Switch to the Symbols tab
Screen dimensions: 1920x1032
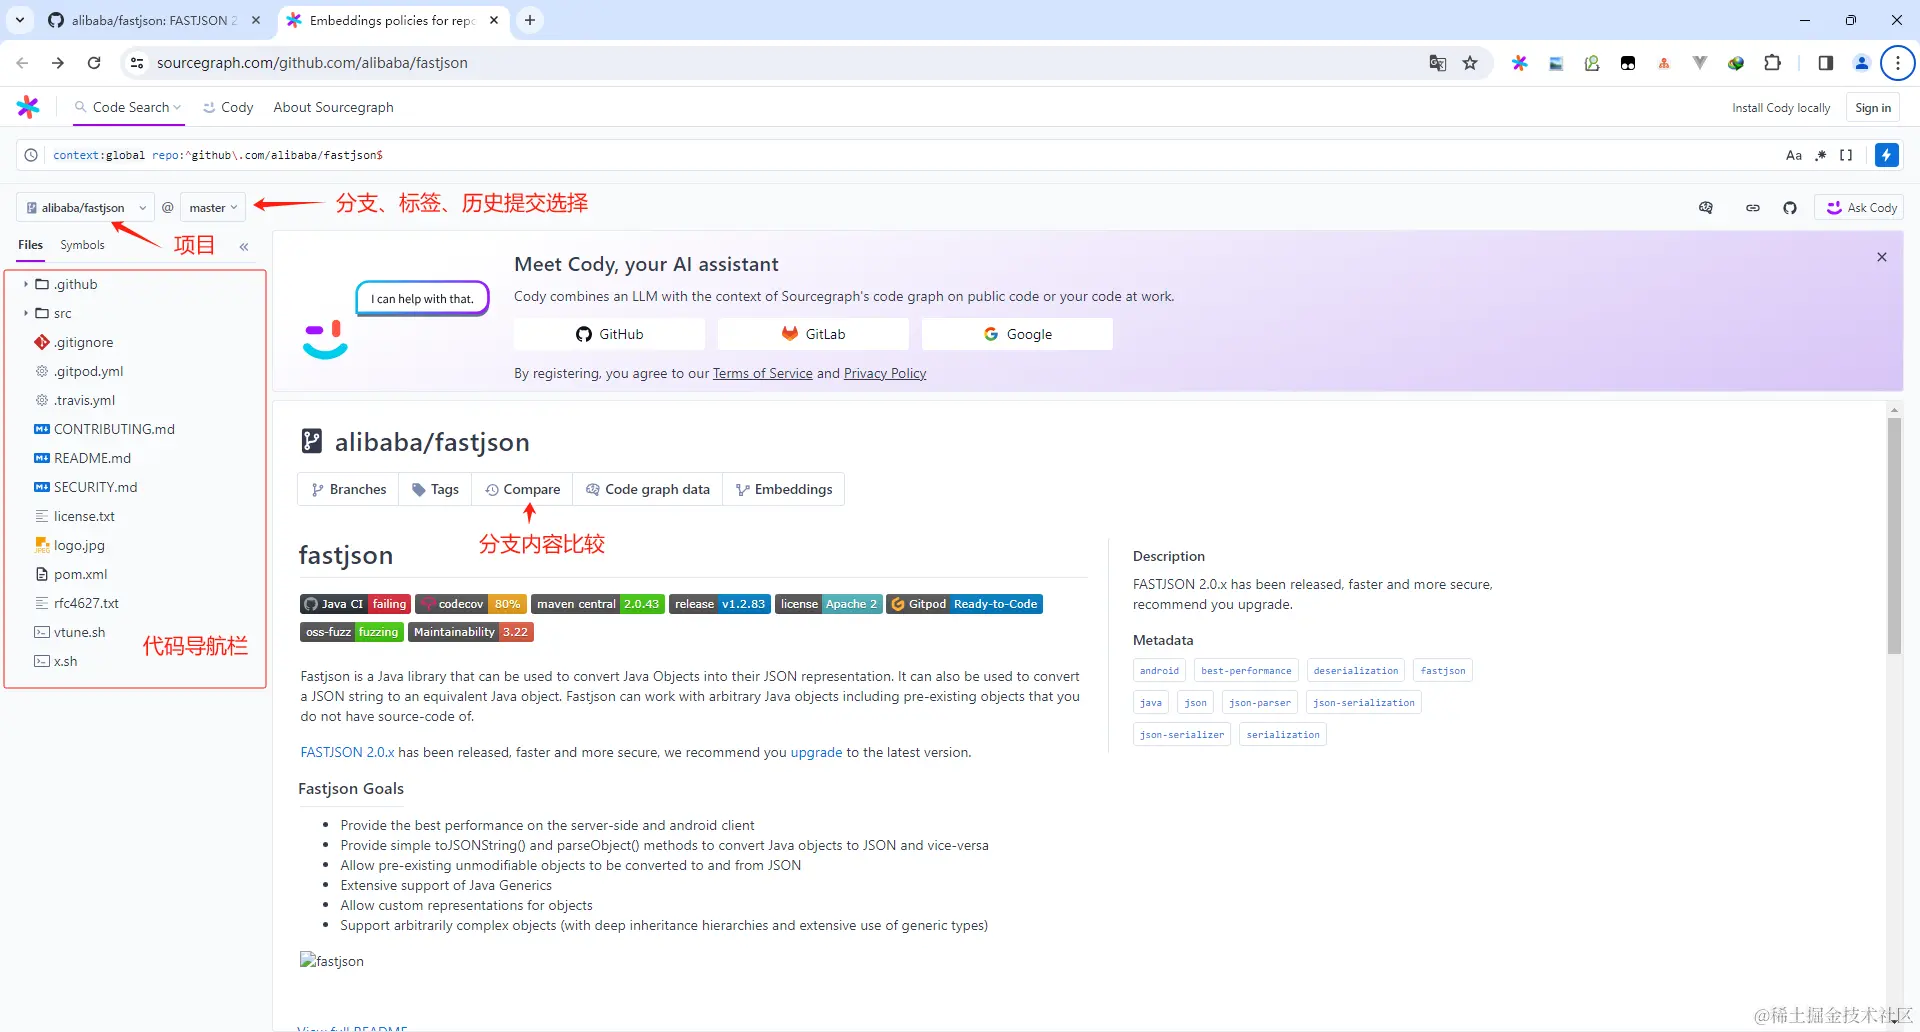[x=82, y=245]
